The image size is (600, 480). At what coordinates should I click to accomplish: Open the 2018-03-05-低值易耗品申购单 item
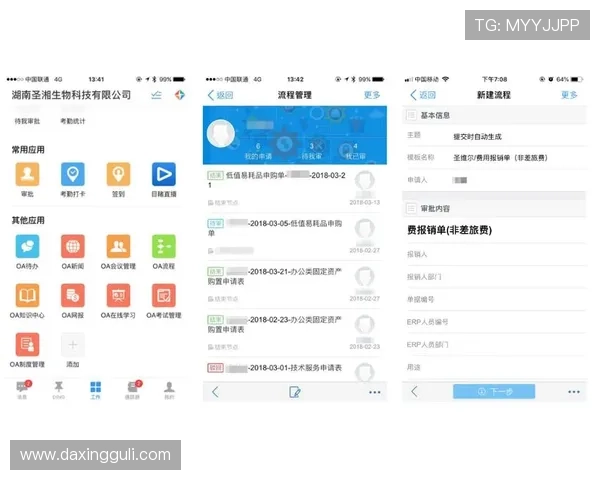294,237
